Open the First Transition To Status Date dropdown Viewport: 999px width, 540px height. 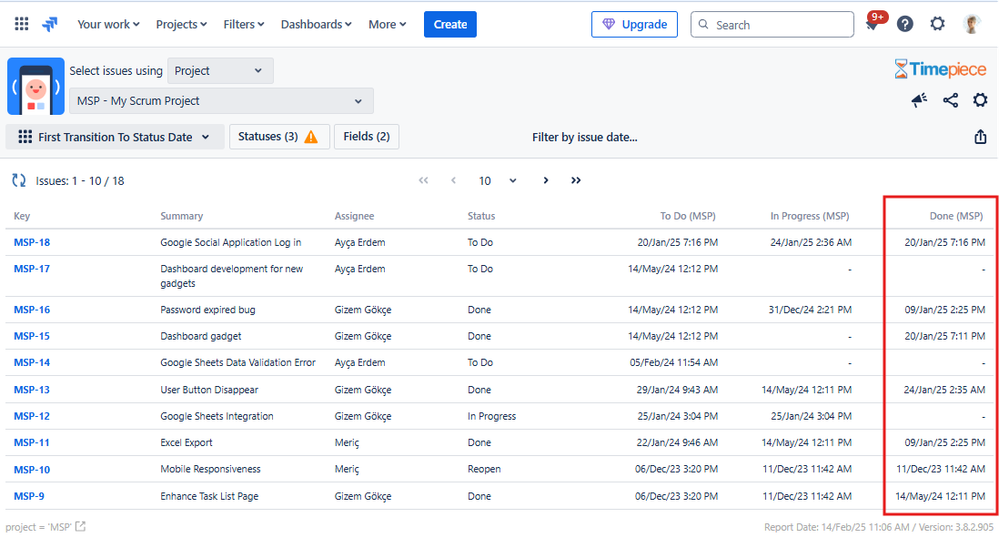point(115,137)
